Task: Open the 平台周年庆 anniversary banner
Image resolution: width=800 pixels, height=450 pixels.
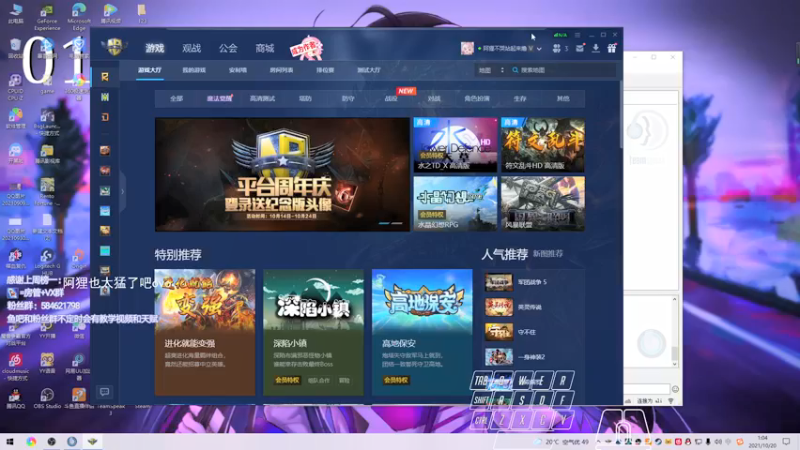Action: pyautogui.click(x=282, y=174)
